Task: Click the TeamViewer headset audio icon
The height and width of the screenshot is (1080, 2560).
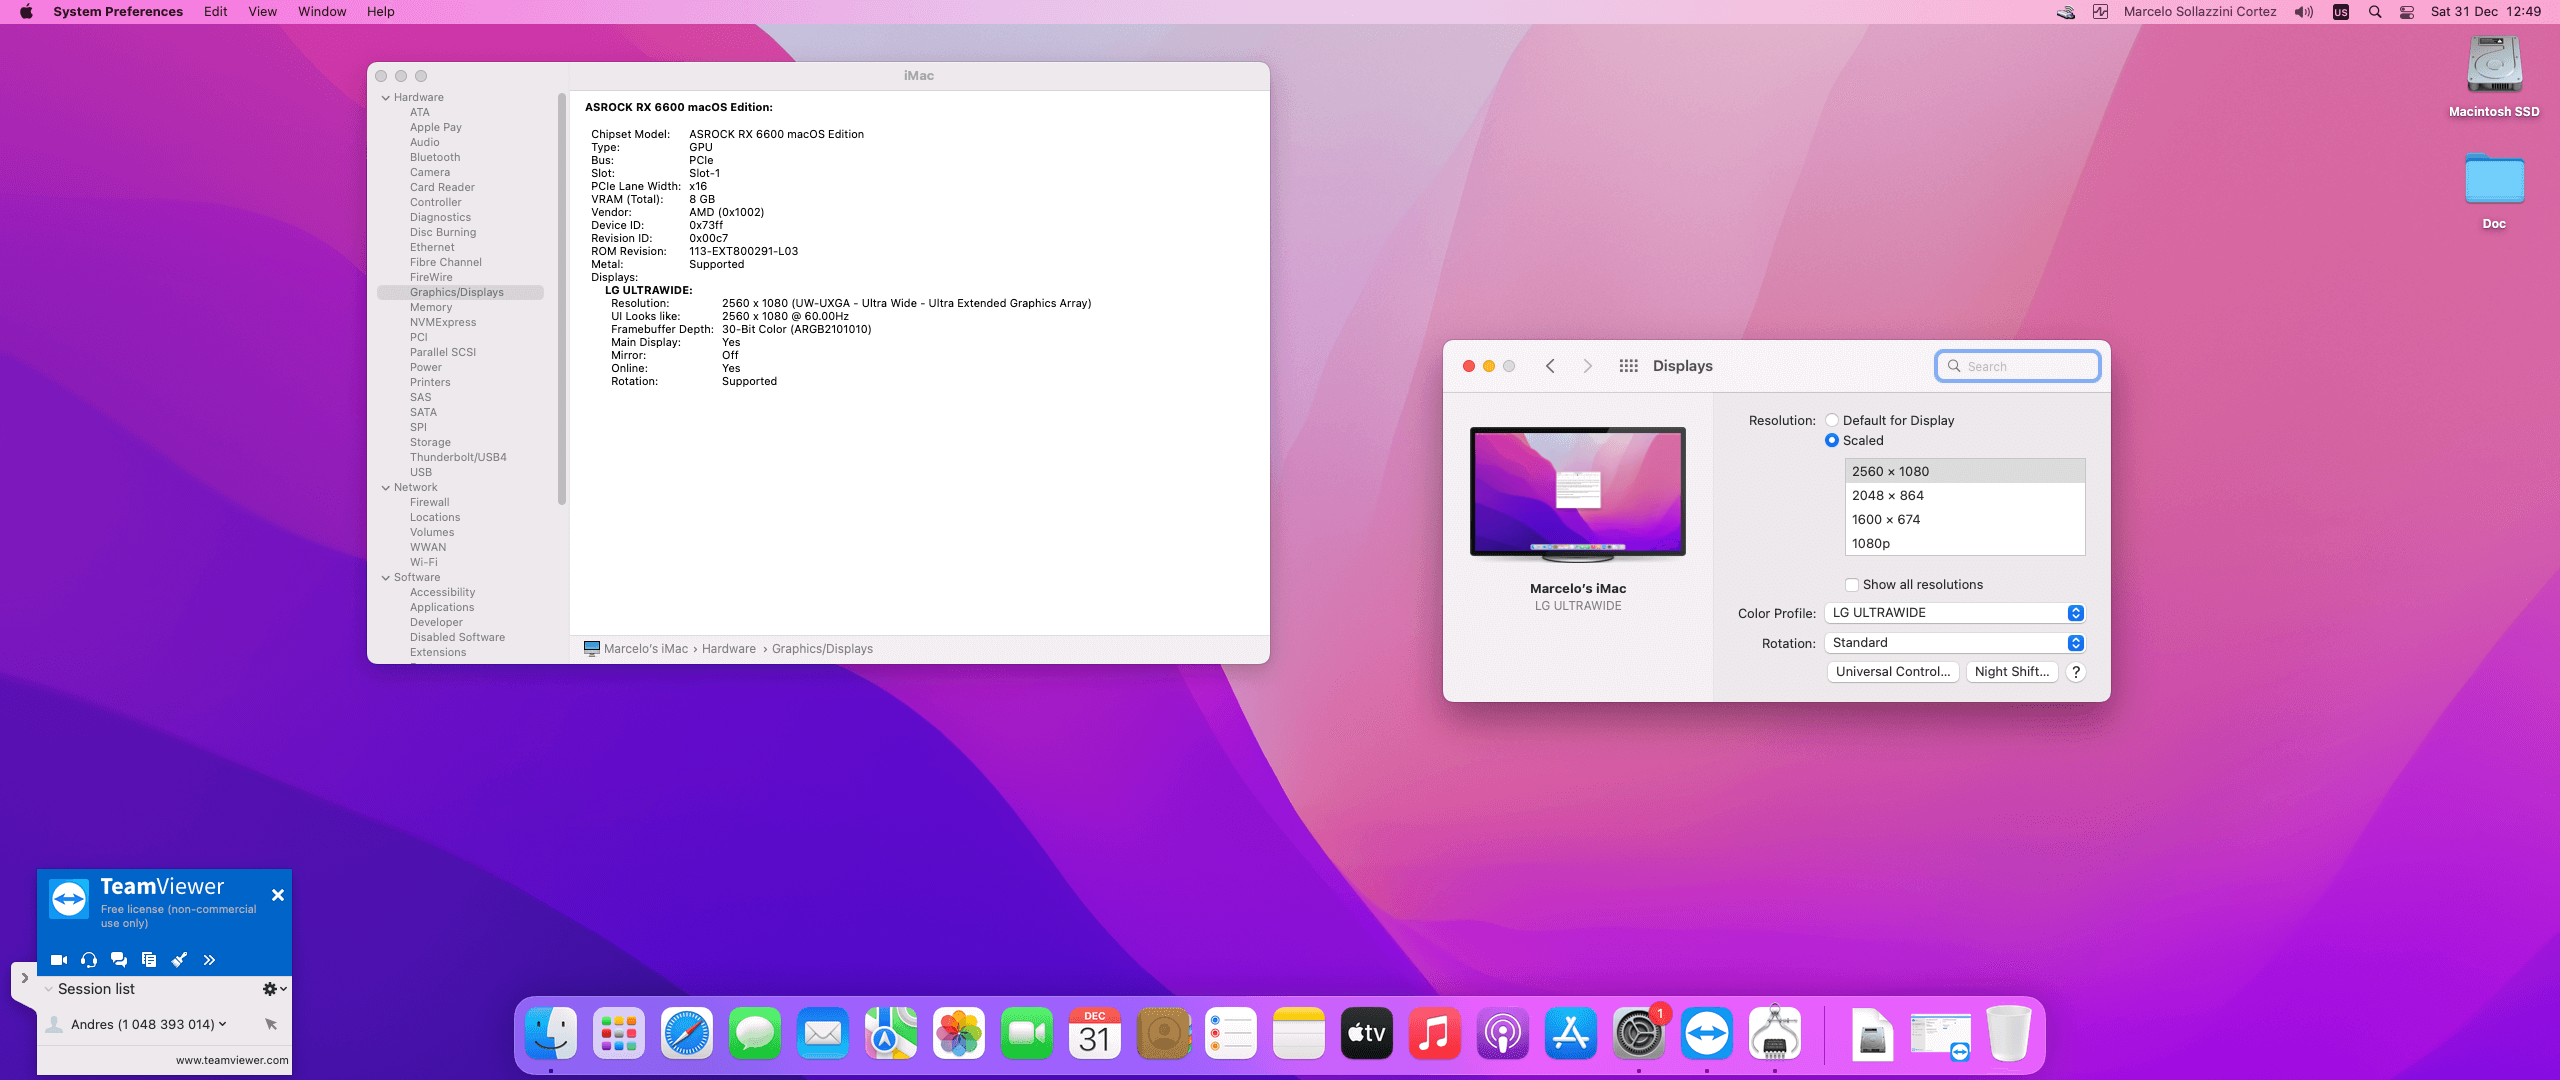Action: [89, 960]
